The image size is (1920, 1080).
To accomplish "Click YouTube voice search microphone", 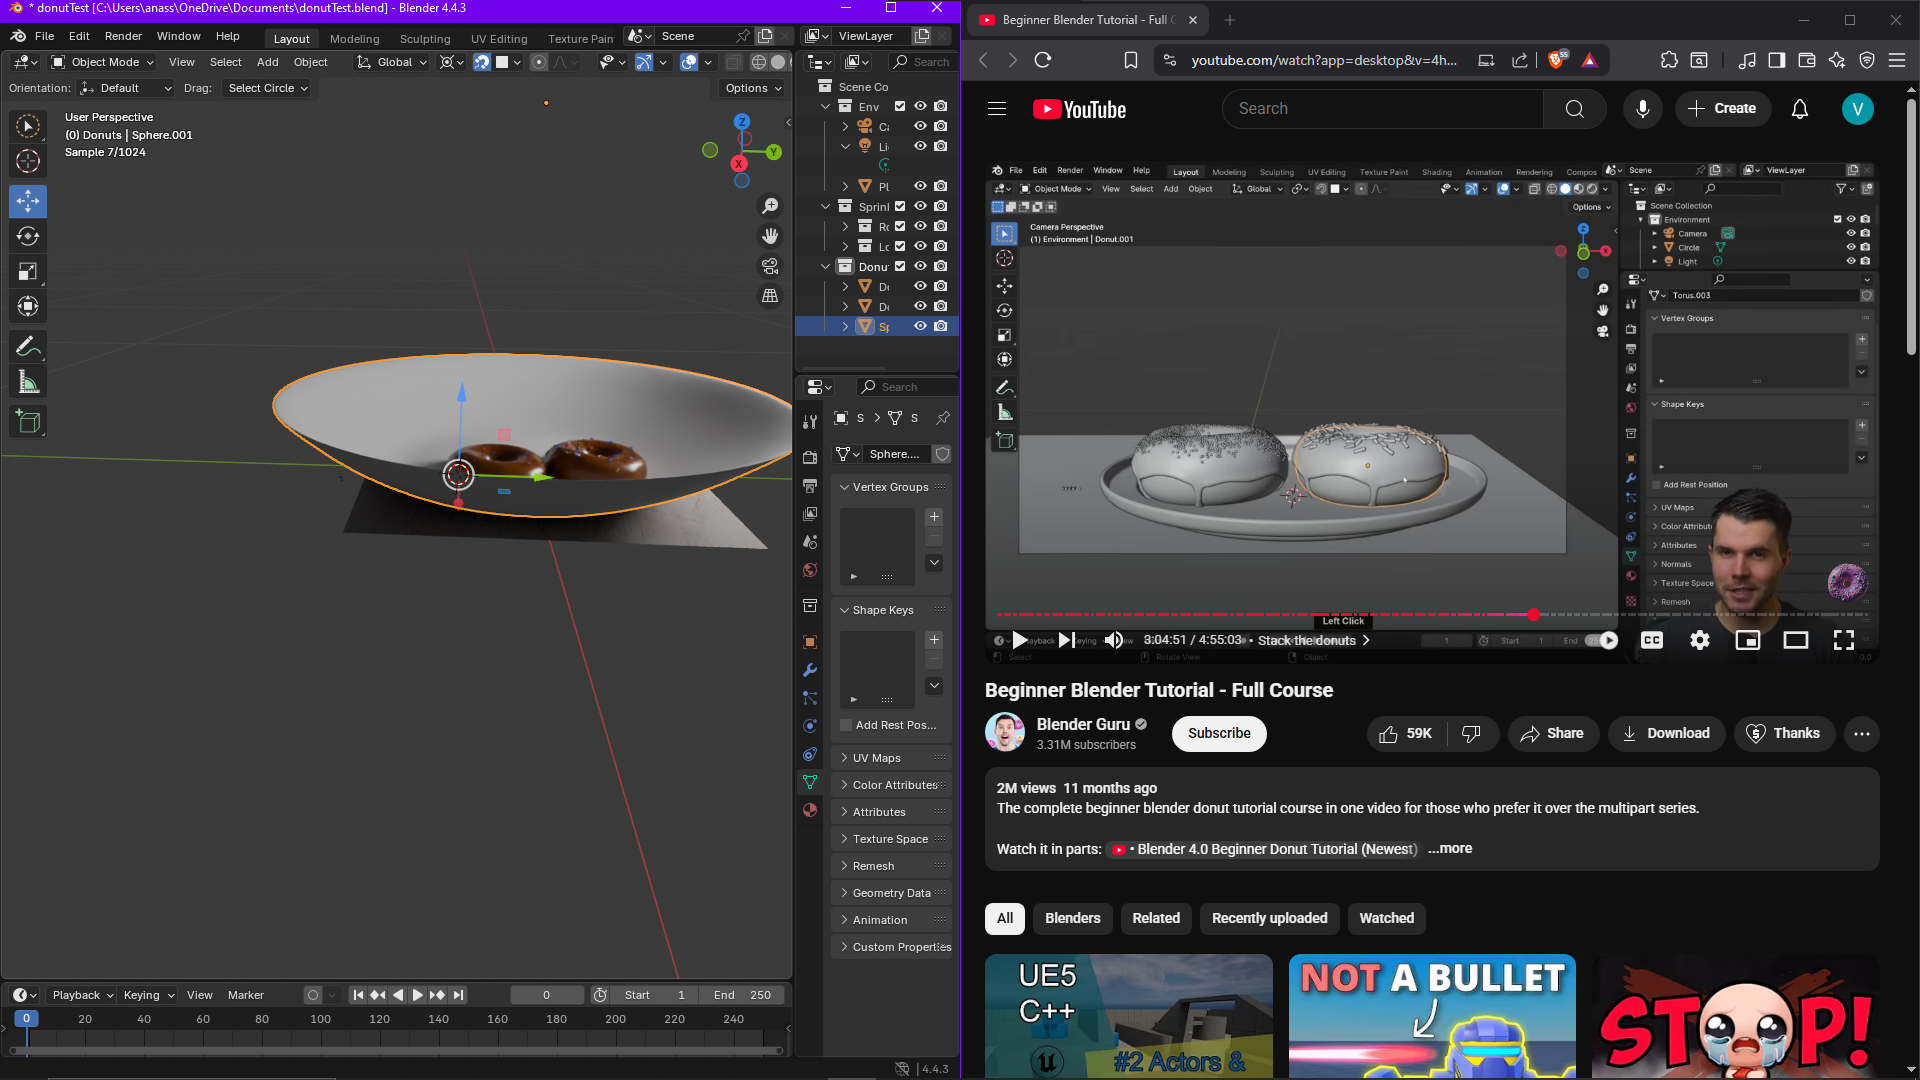I will pyautogui.click(x=1643, y=109).
